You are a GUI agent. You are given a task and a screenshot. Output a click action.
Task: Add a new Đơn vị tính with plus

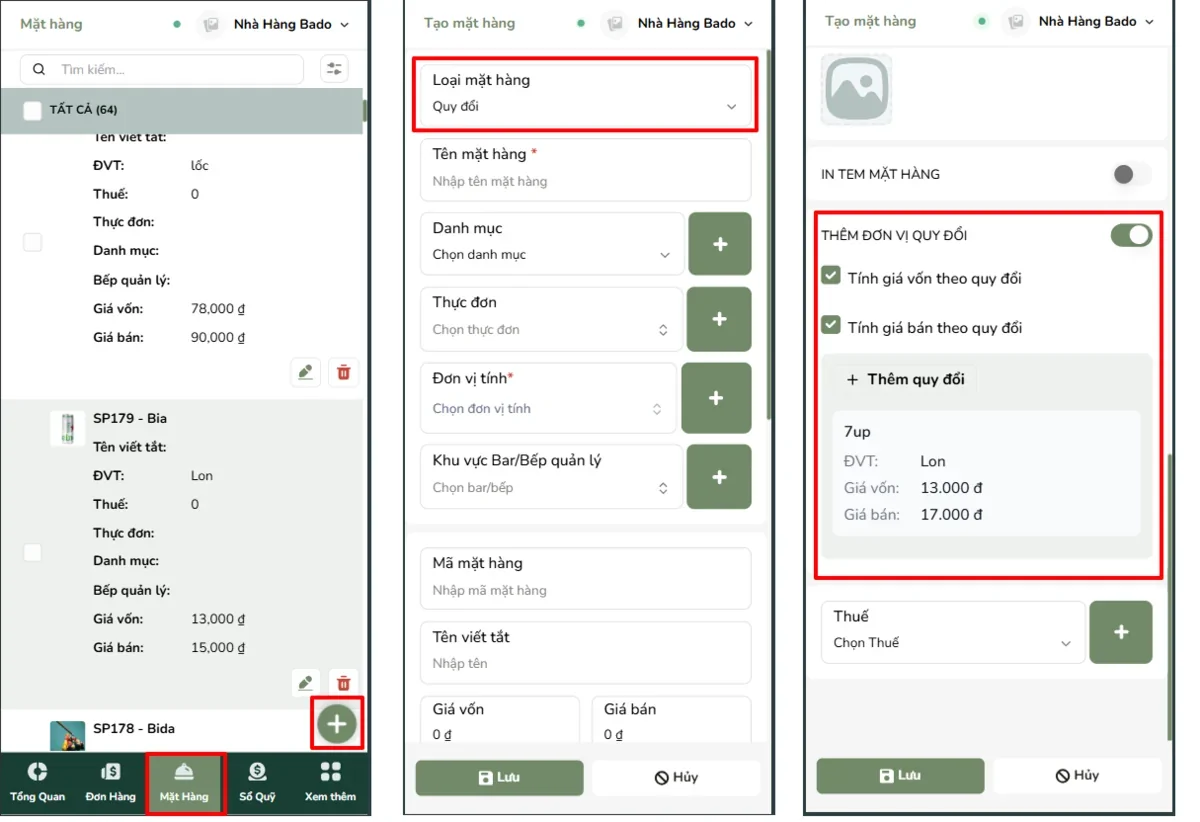[716, 398]
